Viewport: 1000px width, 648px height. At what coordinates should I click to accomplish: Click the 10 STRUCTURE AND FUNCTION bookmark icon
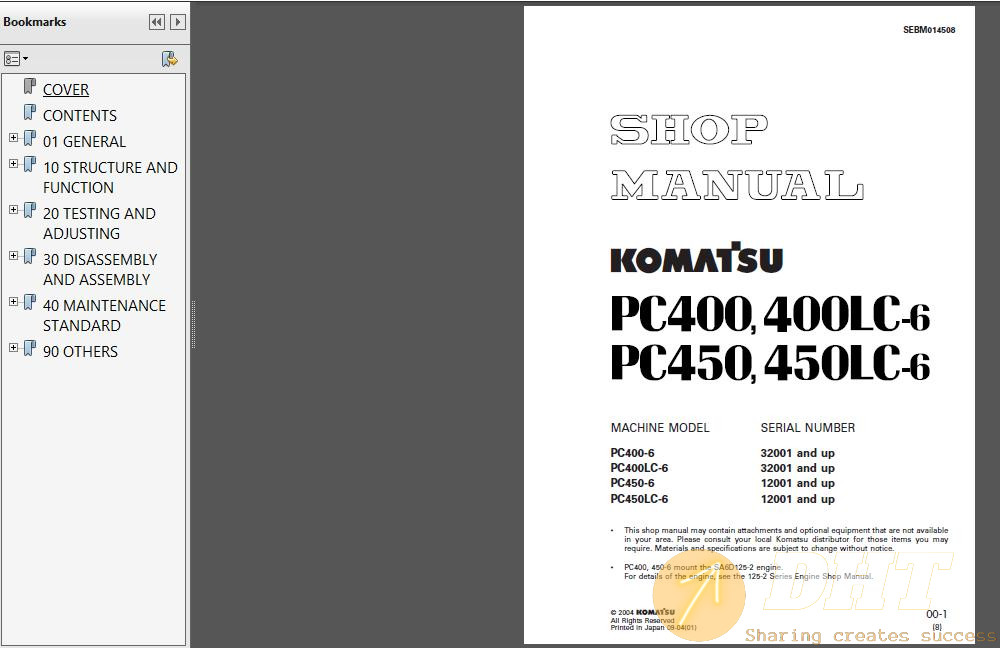tap(30, 165)
